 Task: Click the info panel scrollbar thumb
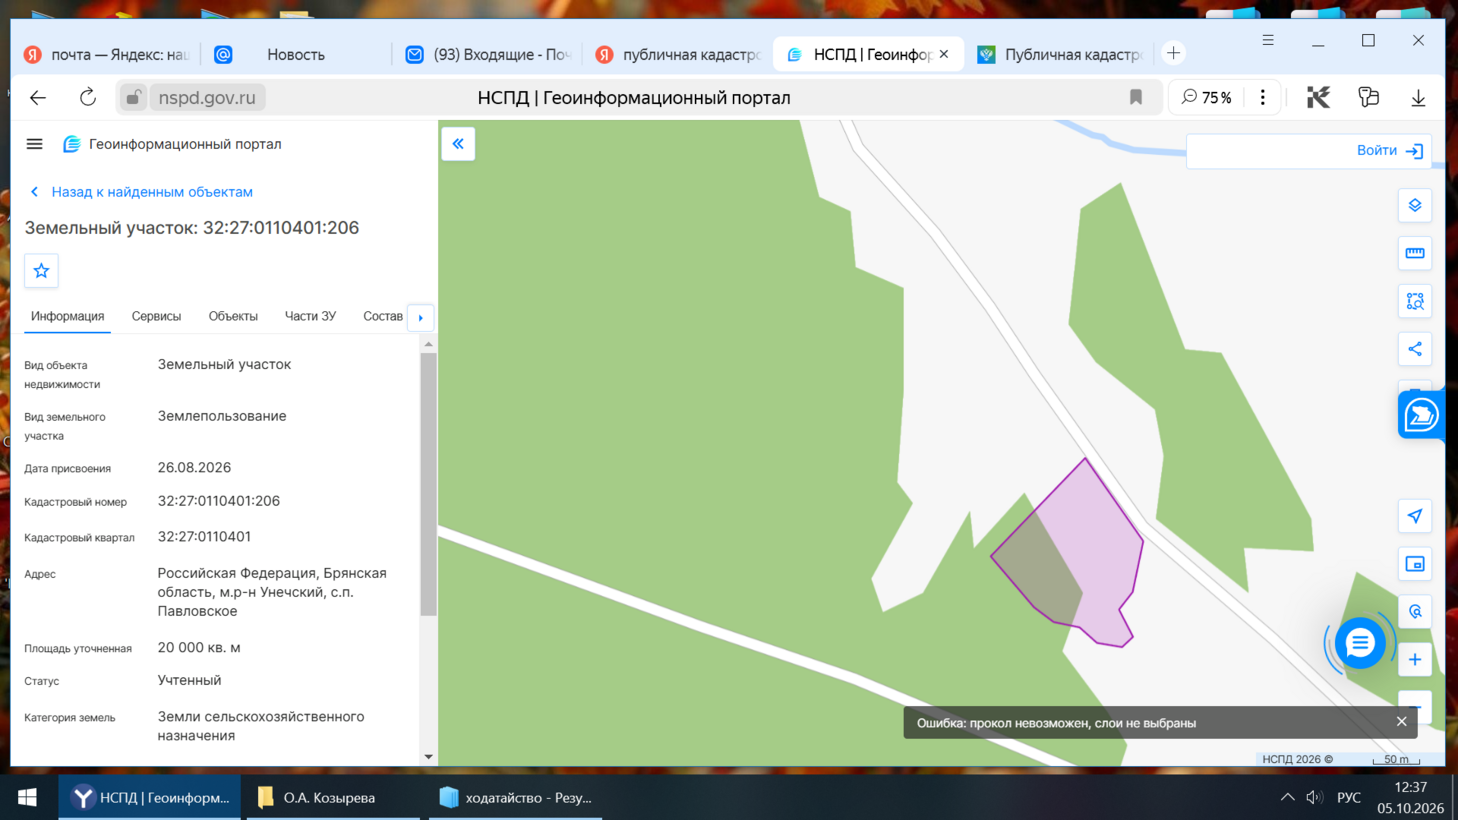tap(428, 485)
